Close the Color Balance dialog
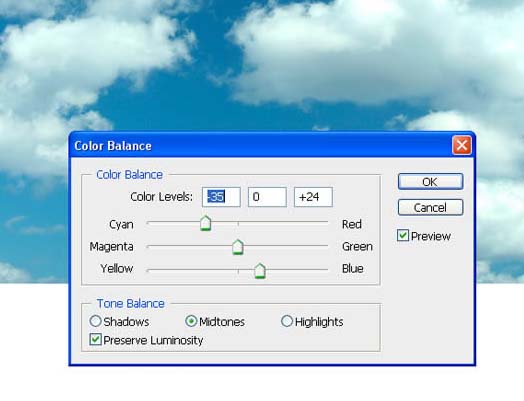This screenshot has height=401, width=524. point(462,145)
